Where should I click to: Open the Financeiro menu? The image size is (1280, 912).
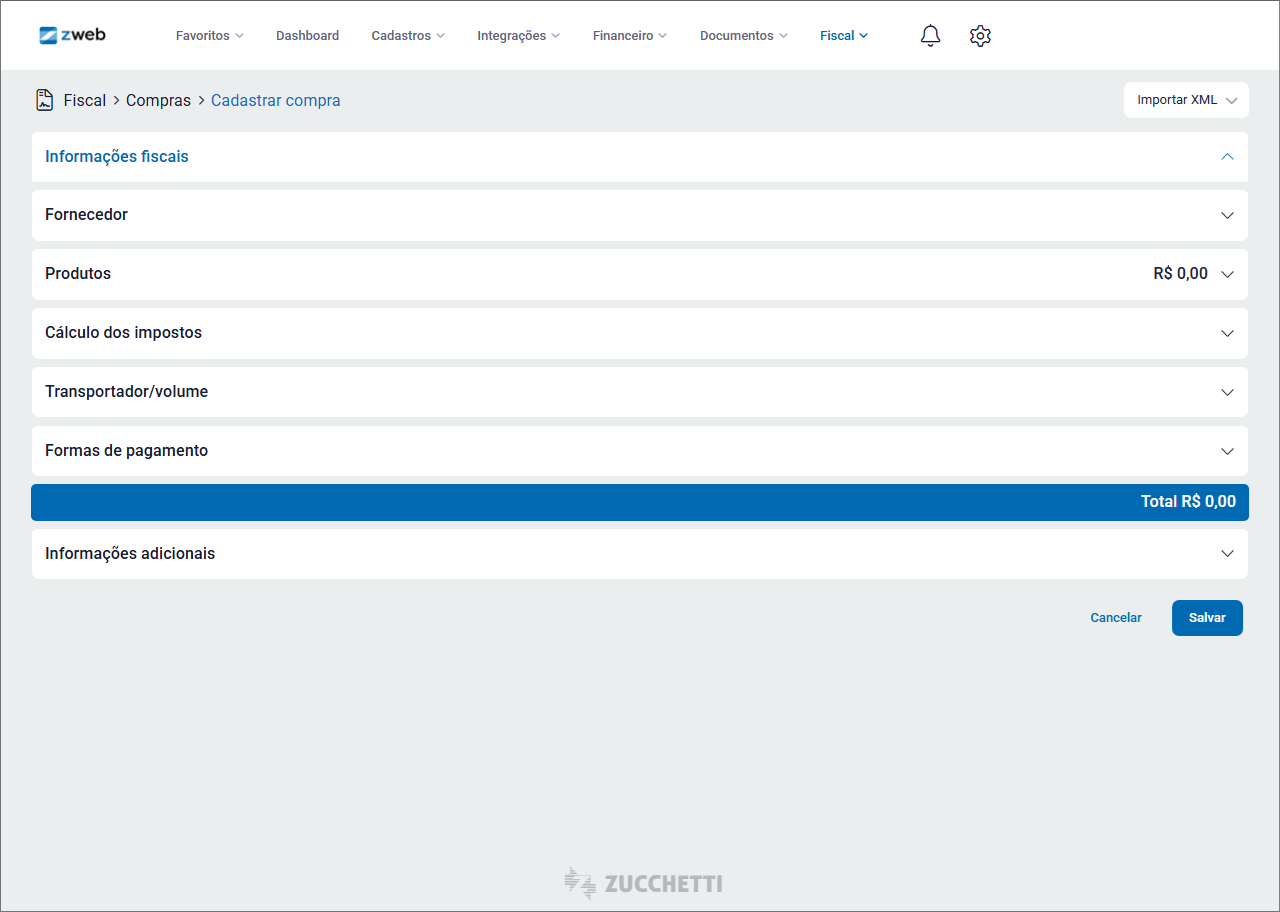click(x=629, y=36)
